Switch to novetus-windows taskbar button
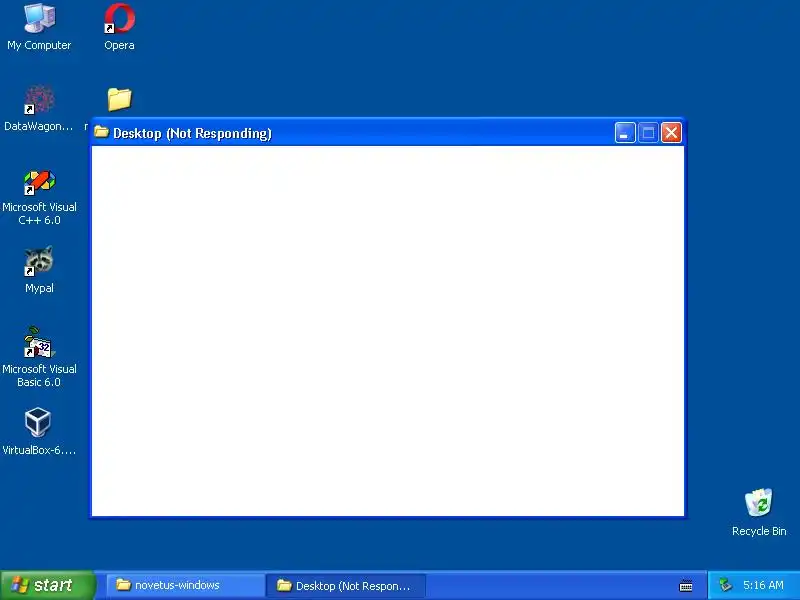 pyautogui.click(x=185, y=585)
